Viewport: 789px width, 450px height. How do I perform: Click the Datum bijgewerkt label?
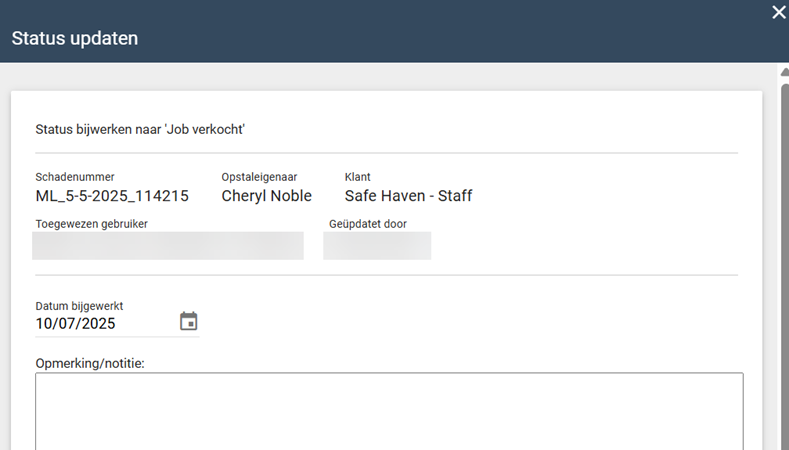point(79,306)
